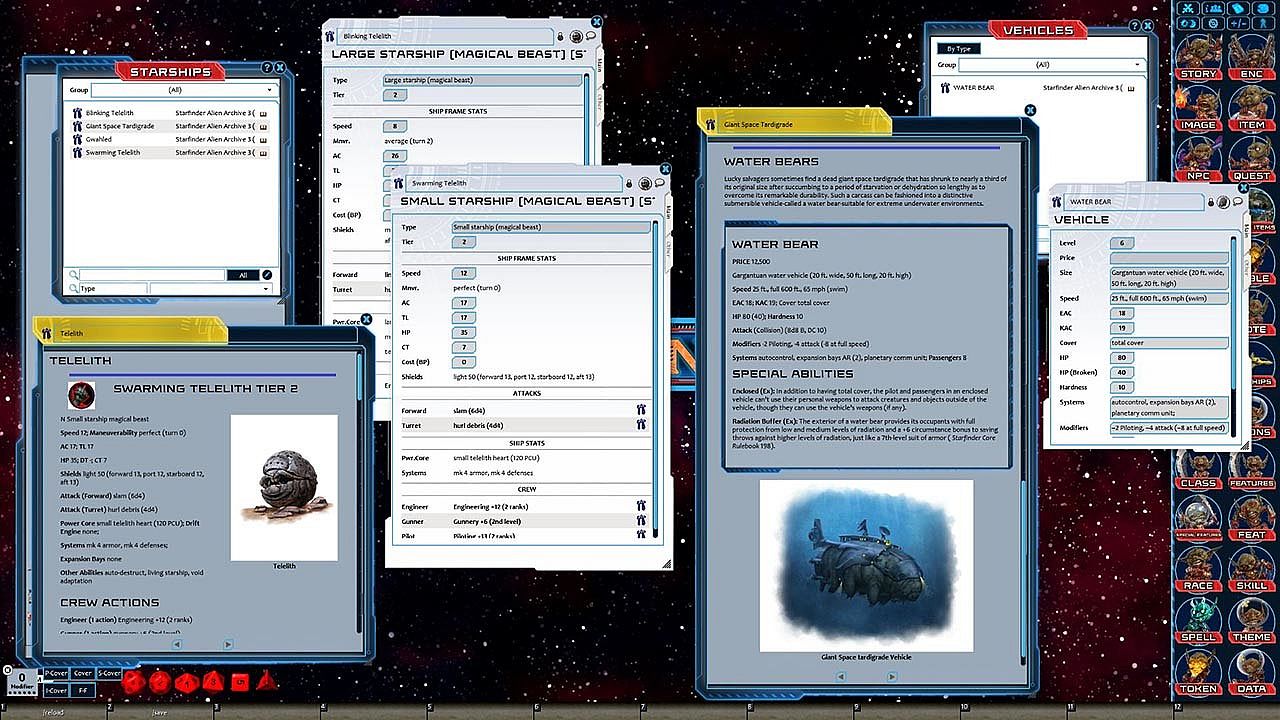Select the By Type tab in Vehicles

click(958, 48)
